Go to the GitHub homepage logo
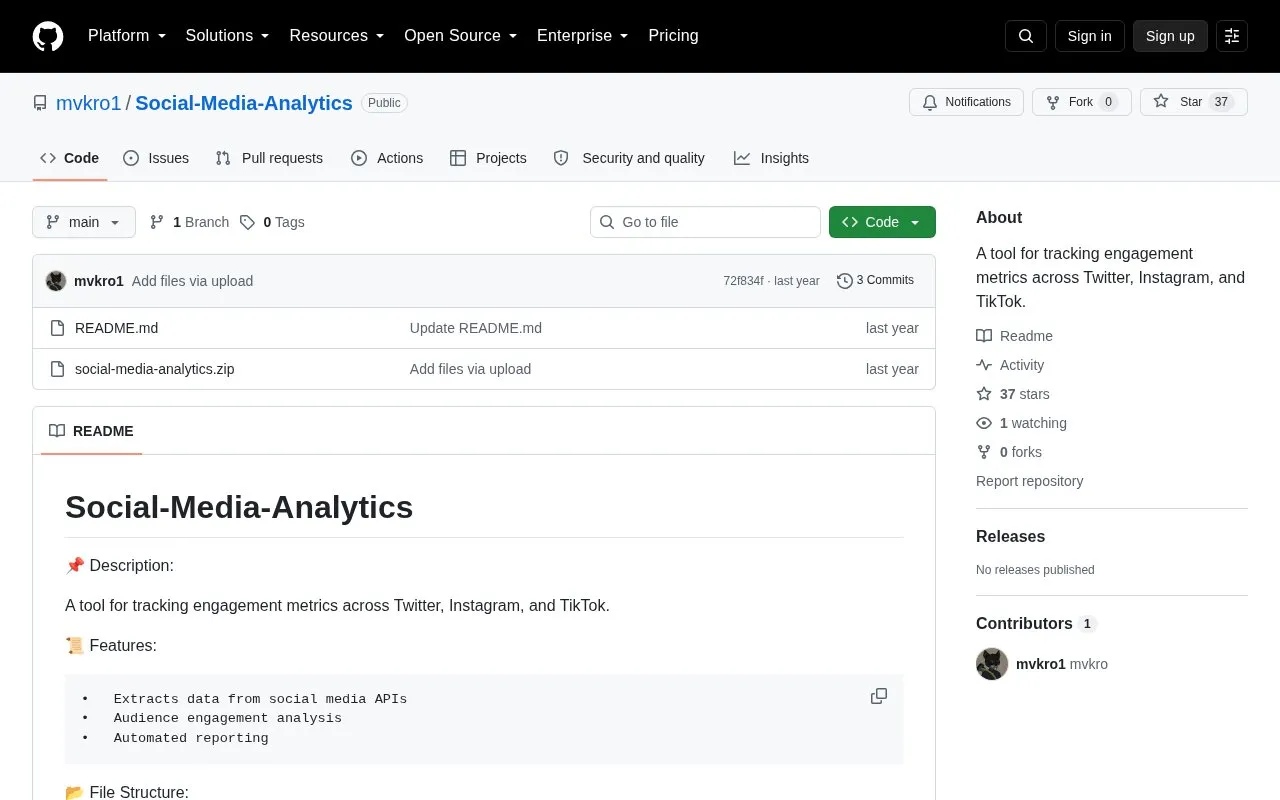1280x800 pixels. tap(48, 36)
